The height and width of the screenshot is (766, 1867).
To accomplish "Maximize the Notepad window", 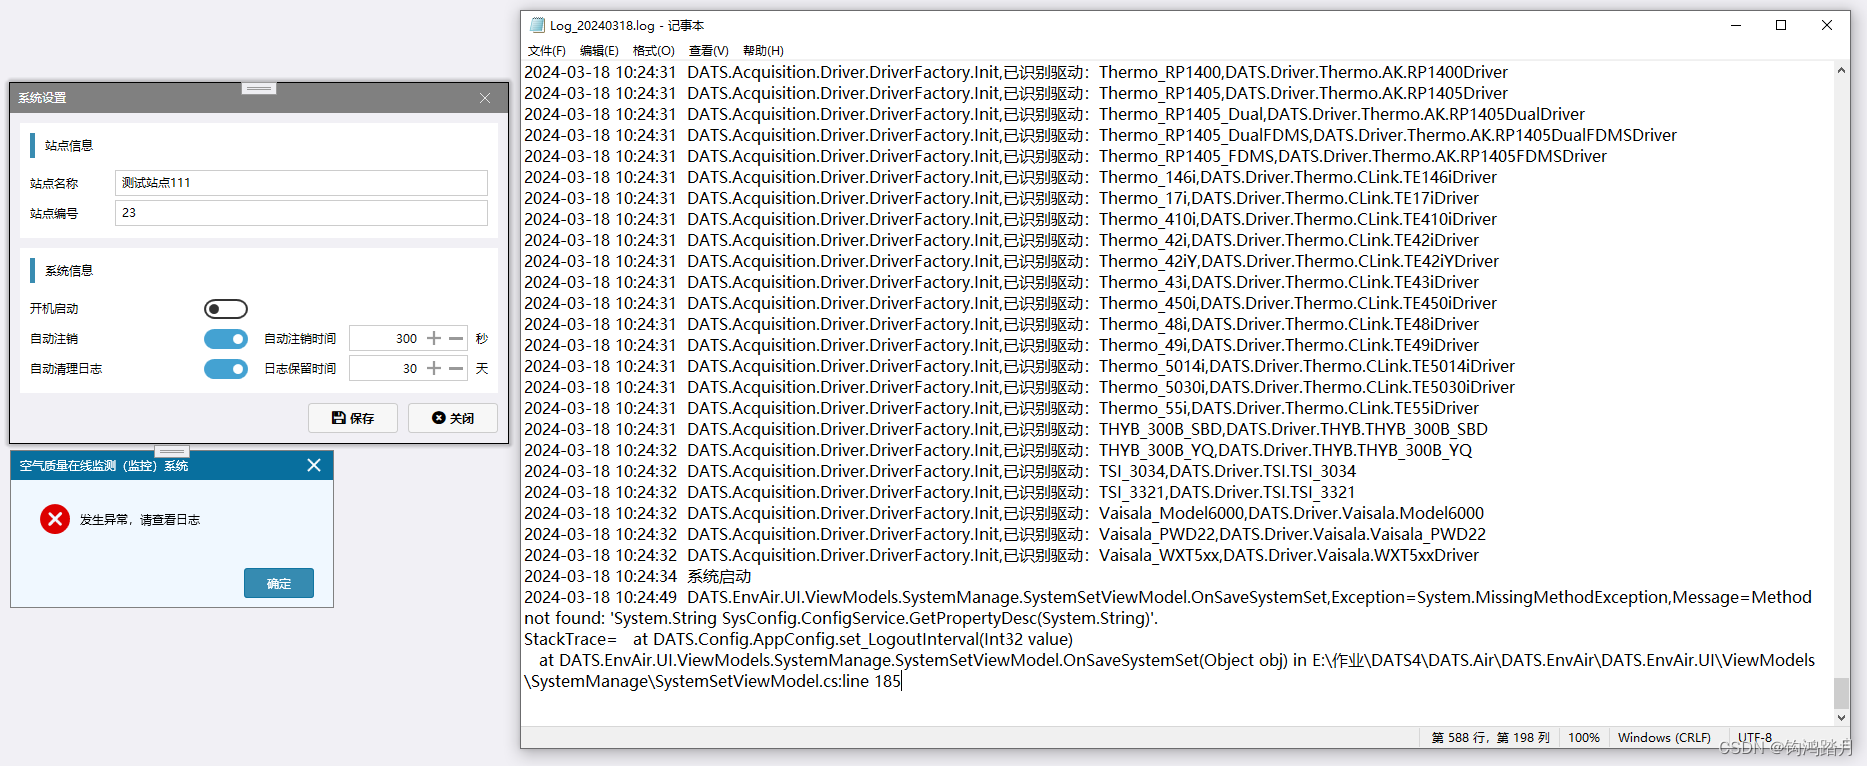I will click(1781, 25).
